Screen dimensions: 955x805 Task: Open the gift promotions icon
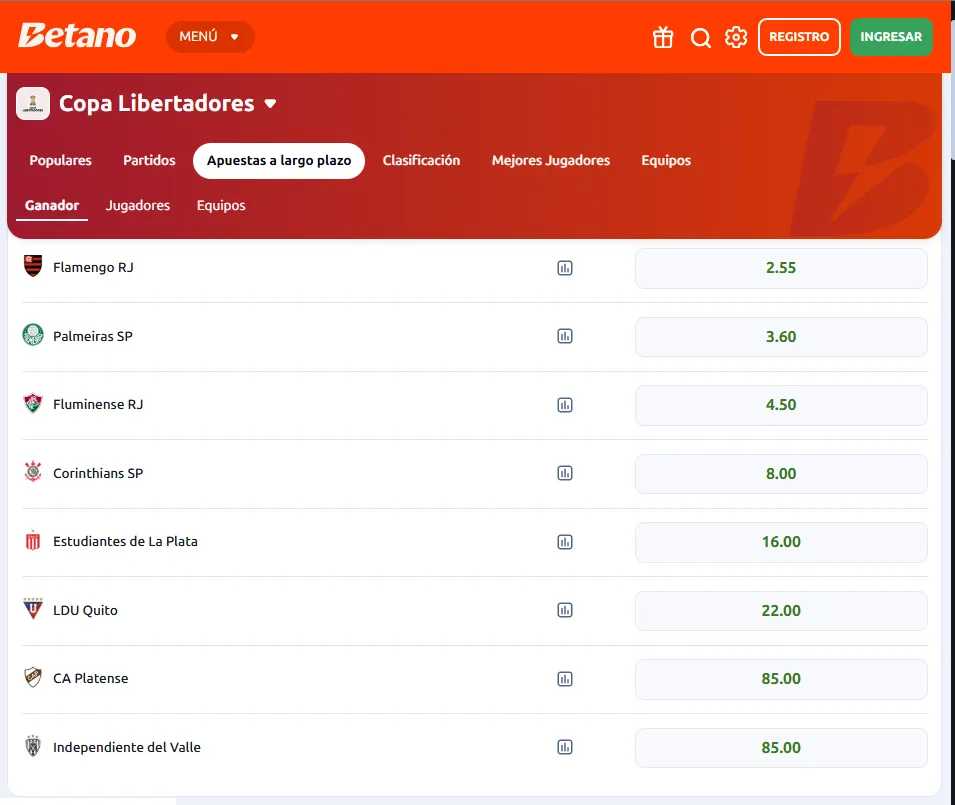click(x=663, y=37)
